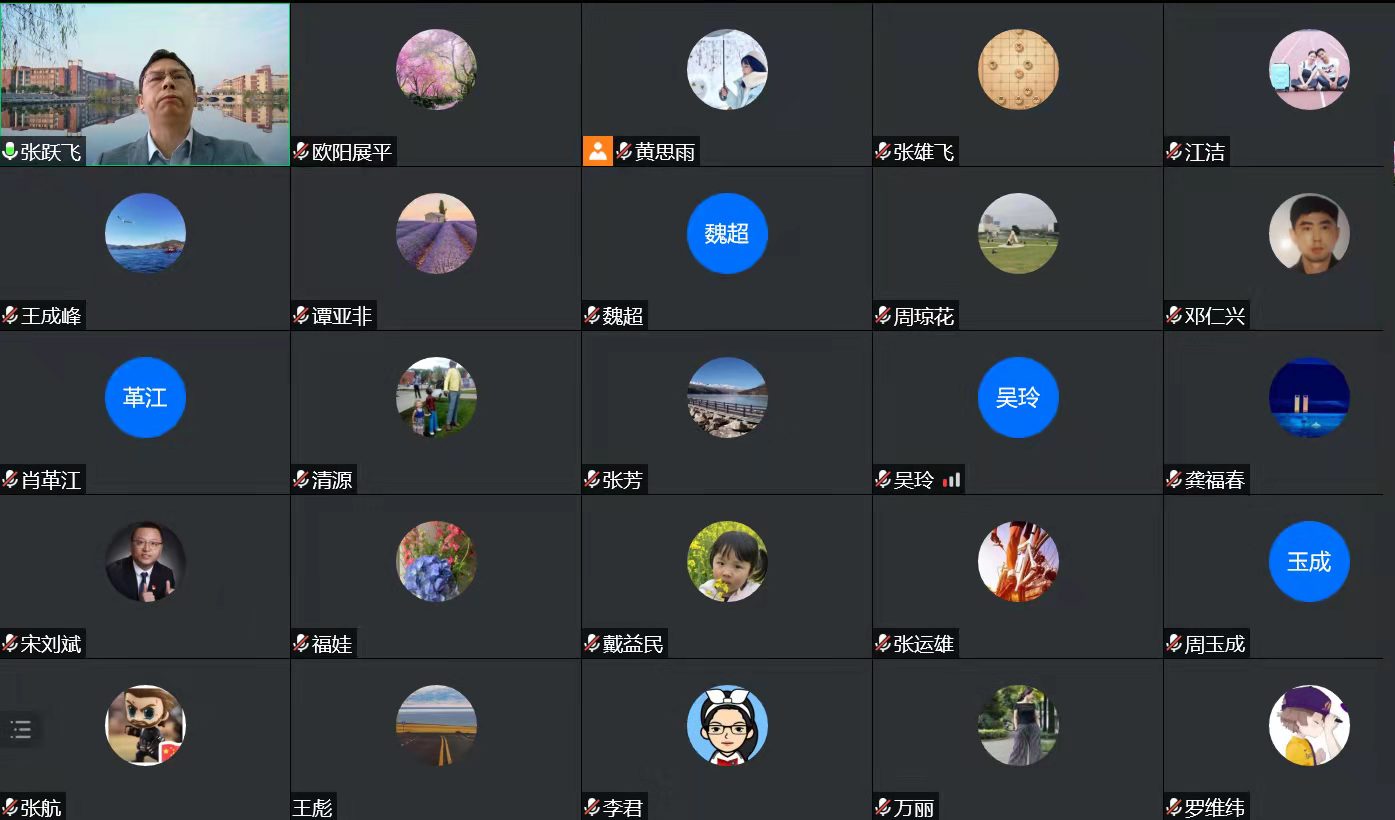Click the muted mic icon beside 罗维纬

click(1174, 808)
